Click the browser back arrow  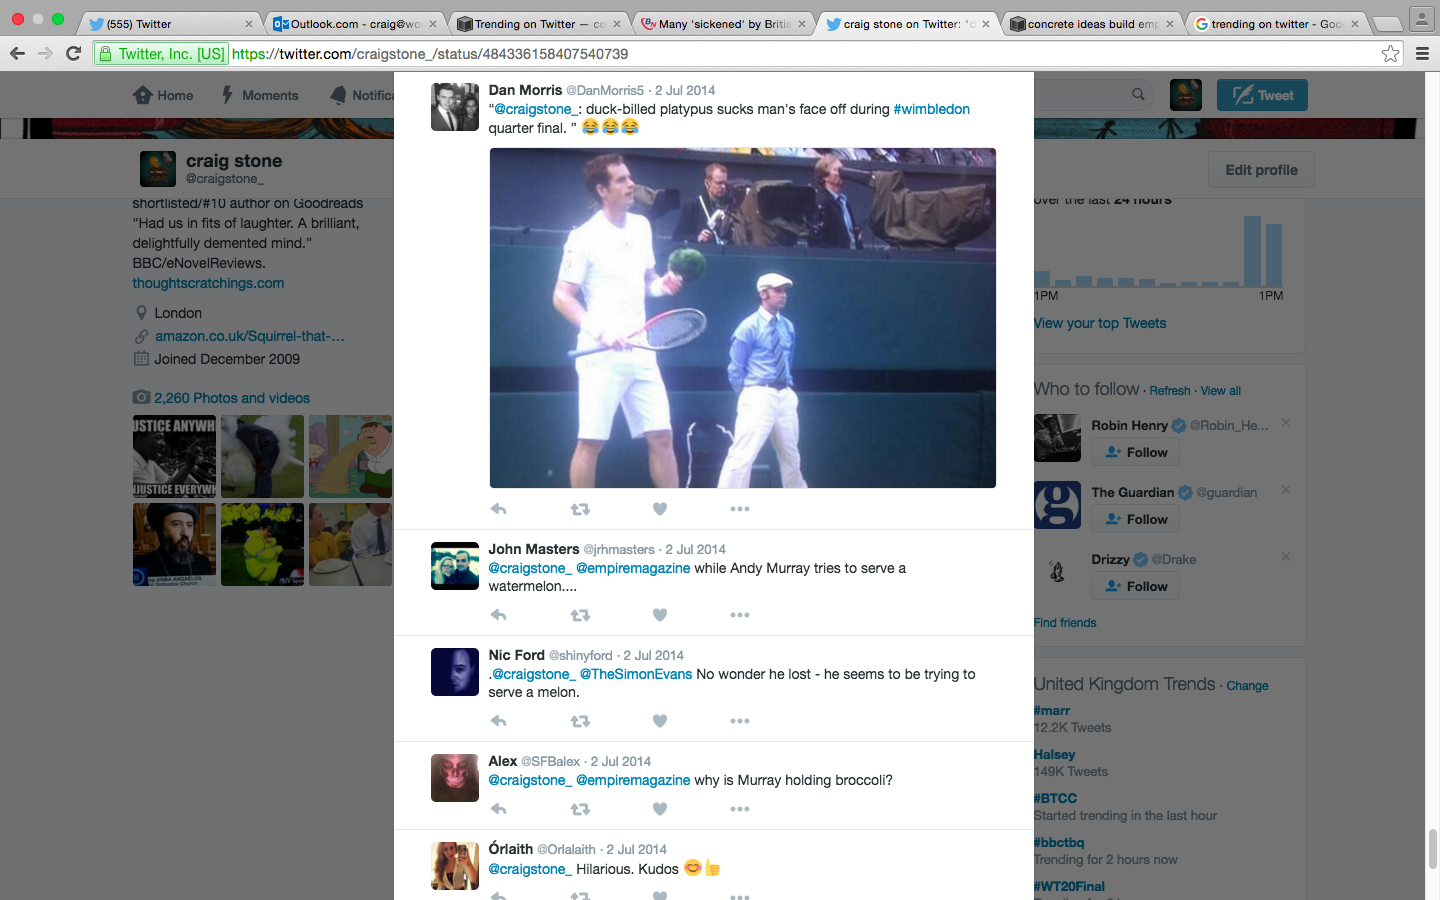pyautogui.click(x=17, y=53)
